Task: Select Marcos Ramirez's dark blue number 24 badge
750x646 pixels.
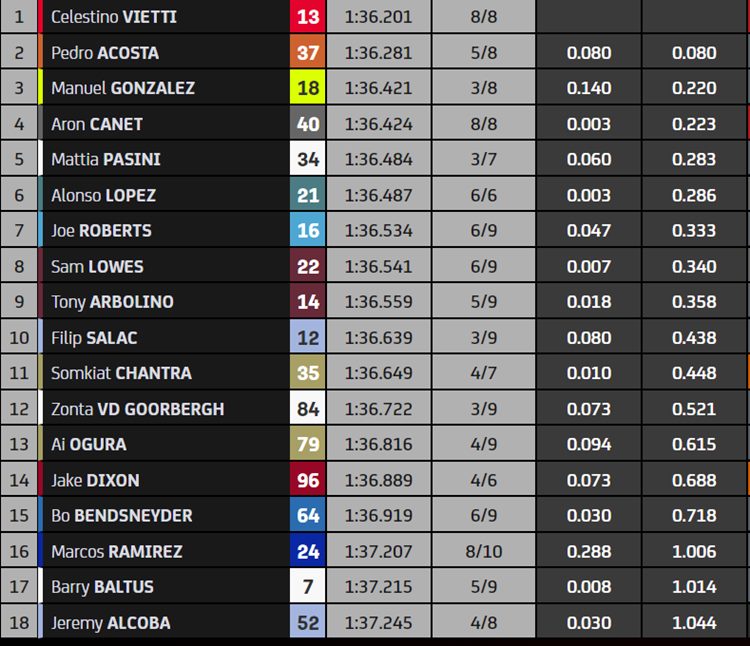Action: click(x=308, y=551)
